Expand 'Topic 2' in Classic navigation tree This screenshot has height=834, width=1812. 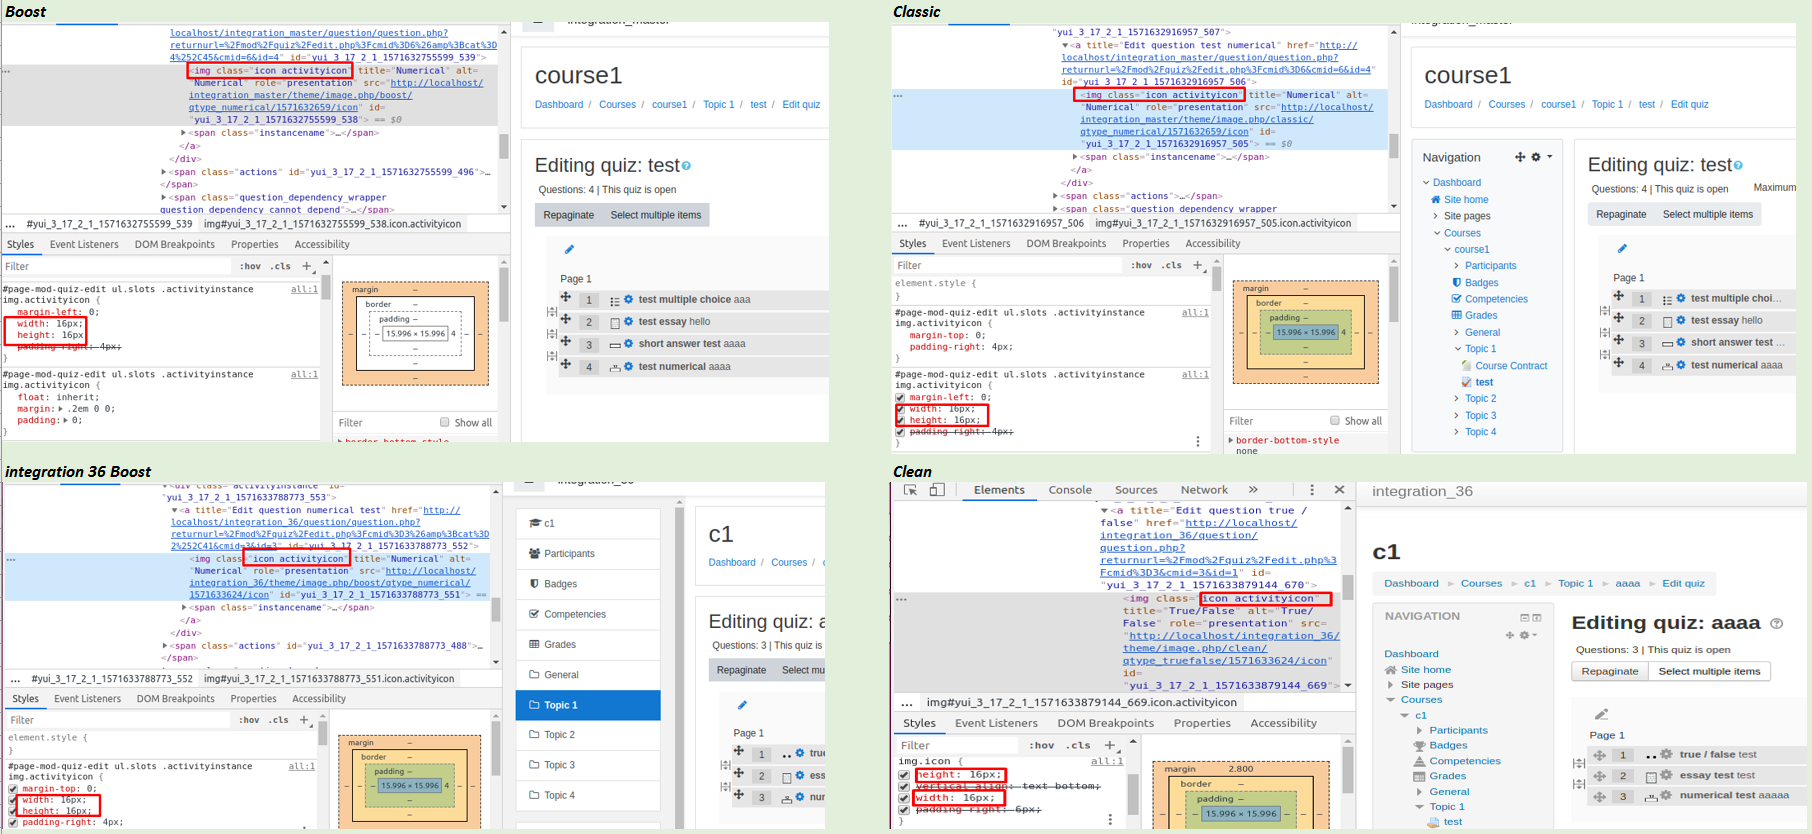pyautogui.click(x=1457, y=399)
